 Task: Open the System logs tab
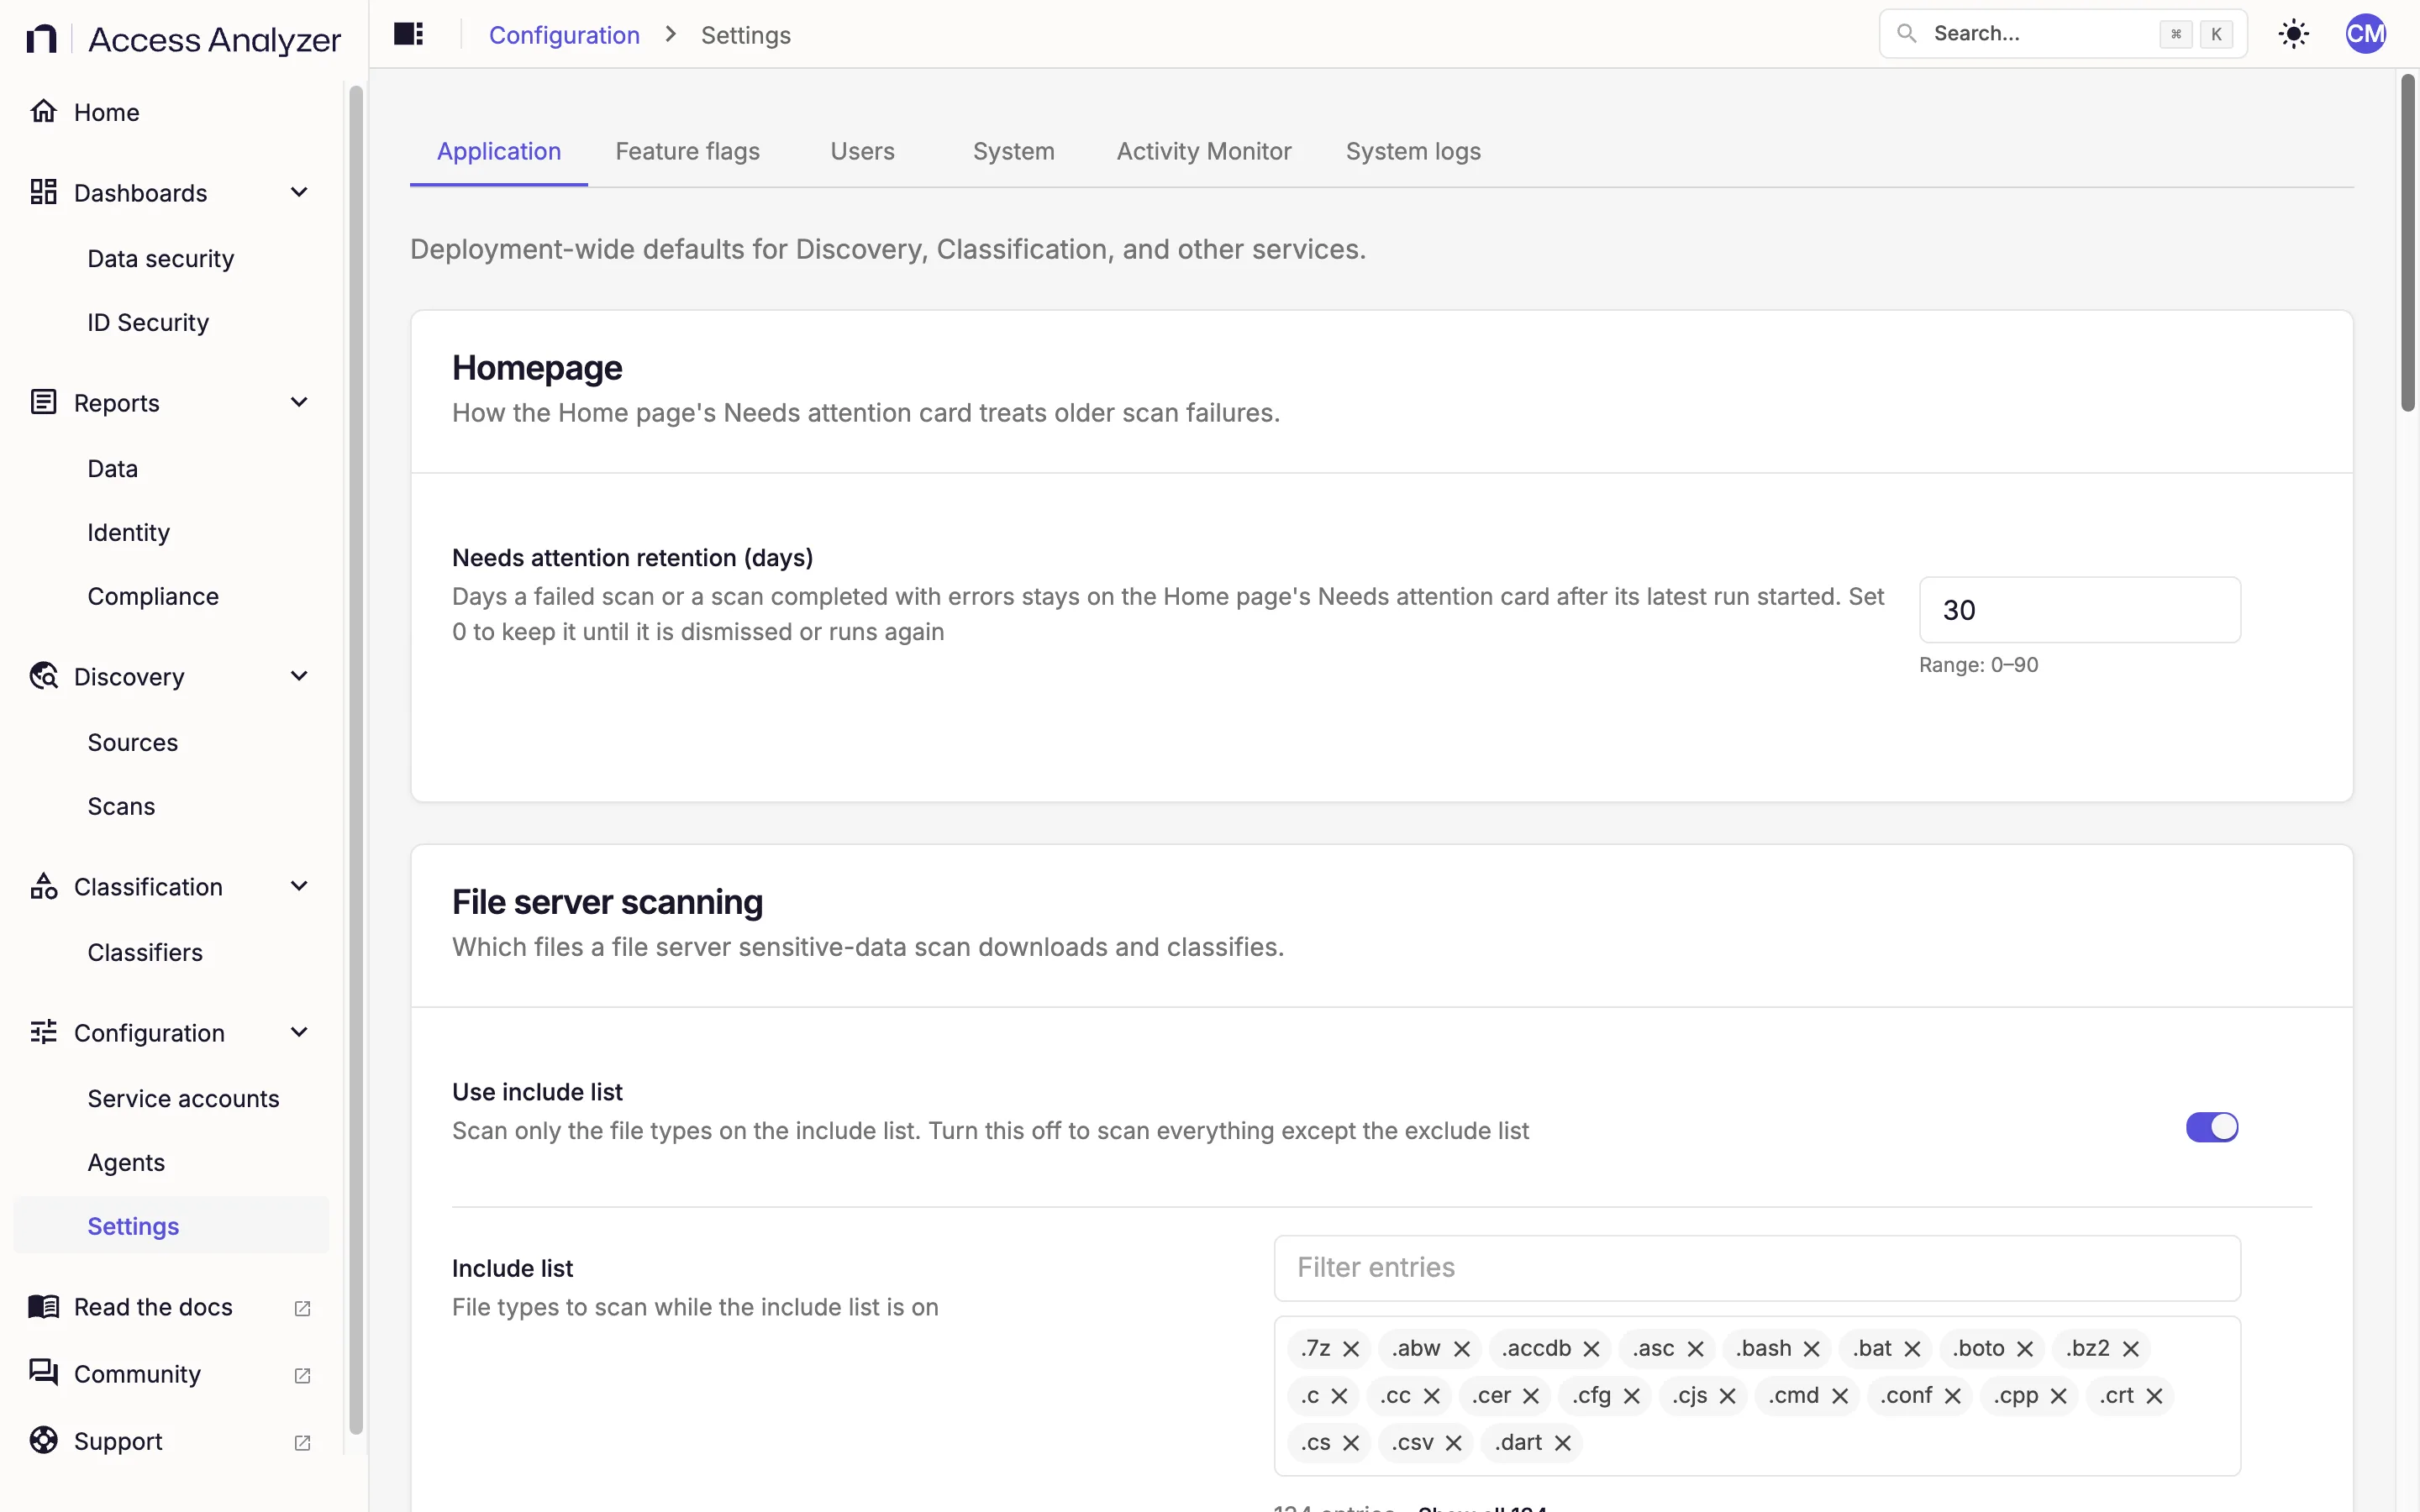(1412, 151)
